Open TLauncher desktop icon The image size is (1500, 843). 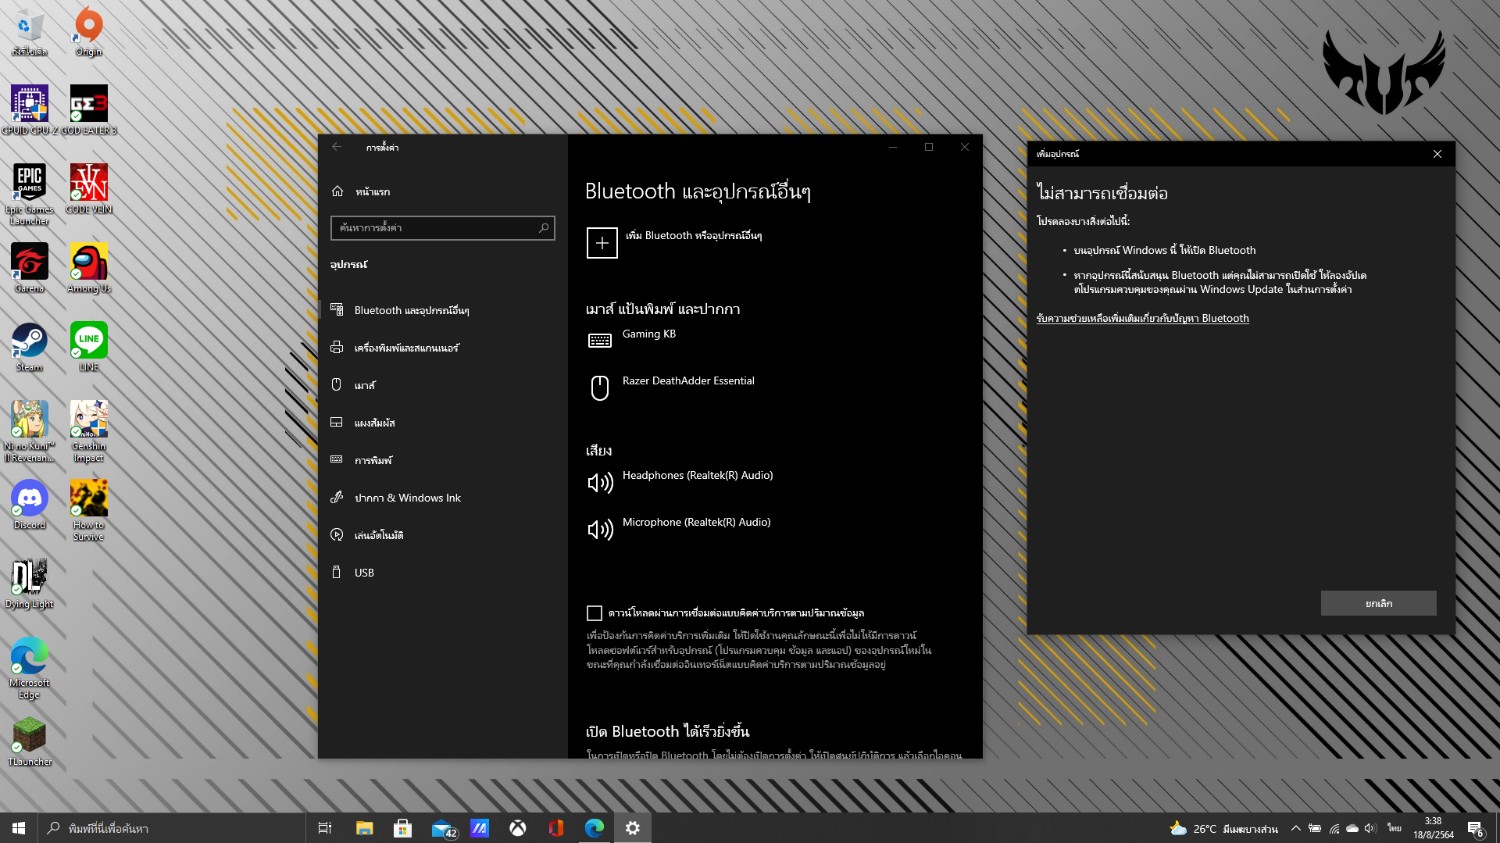point(30,742)
